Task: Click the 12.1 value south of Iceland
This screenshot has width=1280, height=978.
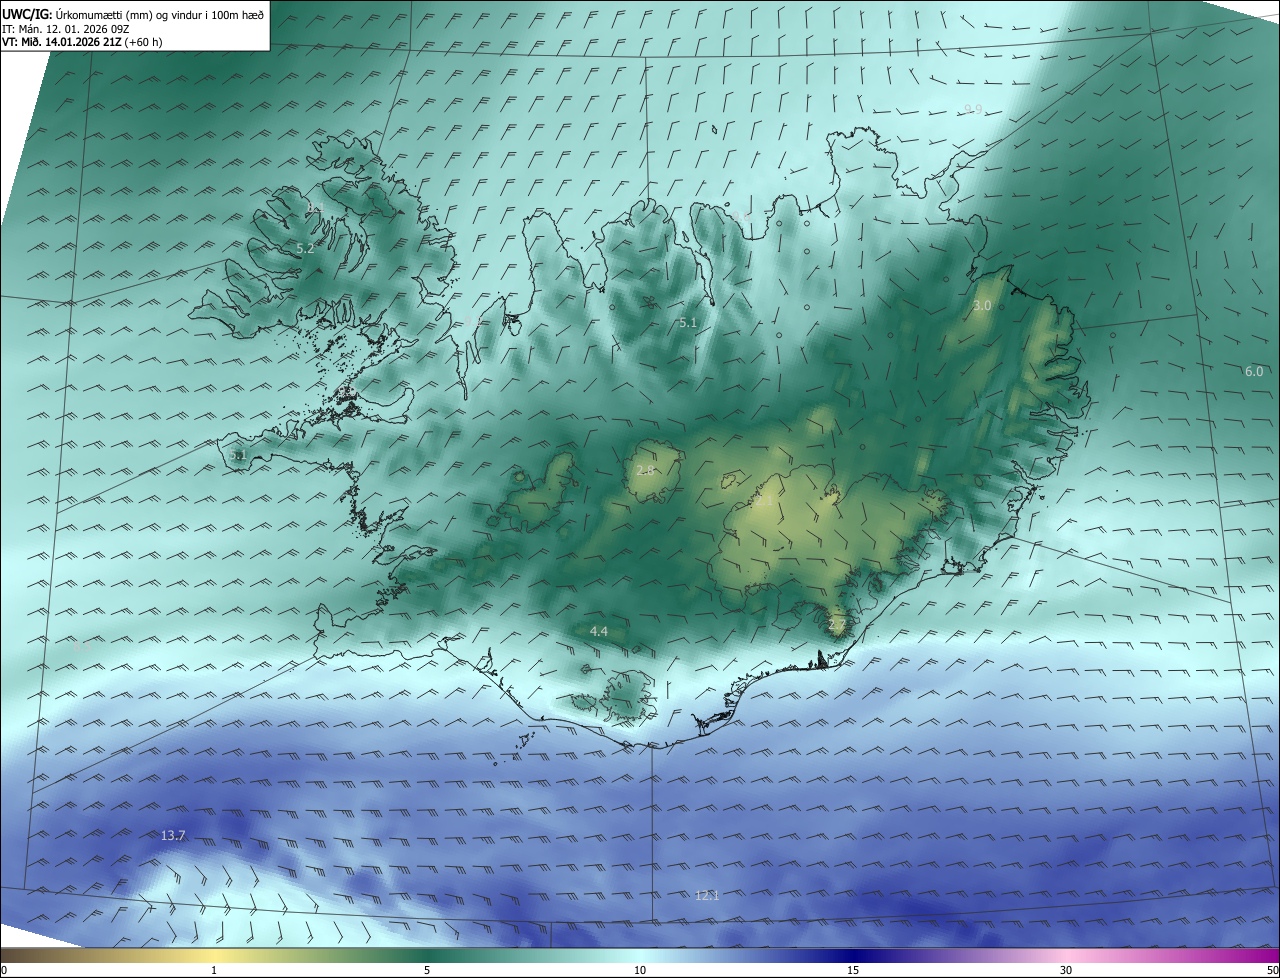Action: click(707, 895)
